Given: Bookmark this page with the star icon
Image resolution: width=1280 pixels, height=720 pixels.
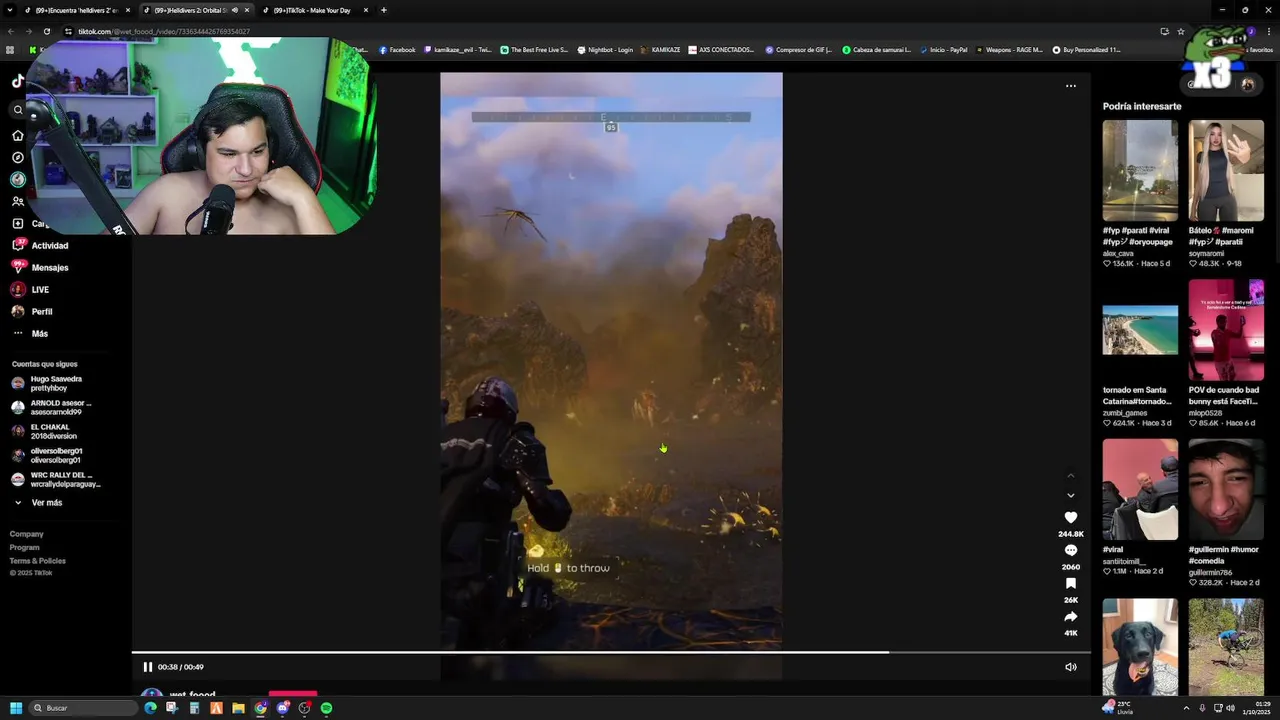Looking at the screenshot, I should click(x=1181, y=31).
